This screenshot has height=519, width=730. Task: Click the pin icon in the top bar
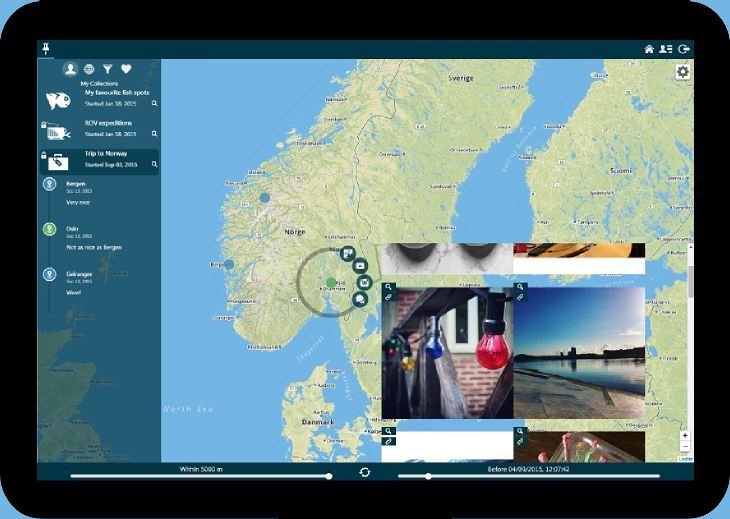[x=46, y=48]
